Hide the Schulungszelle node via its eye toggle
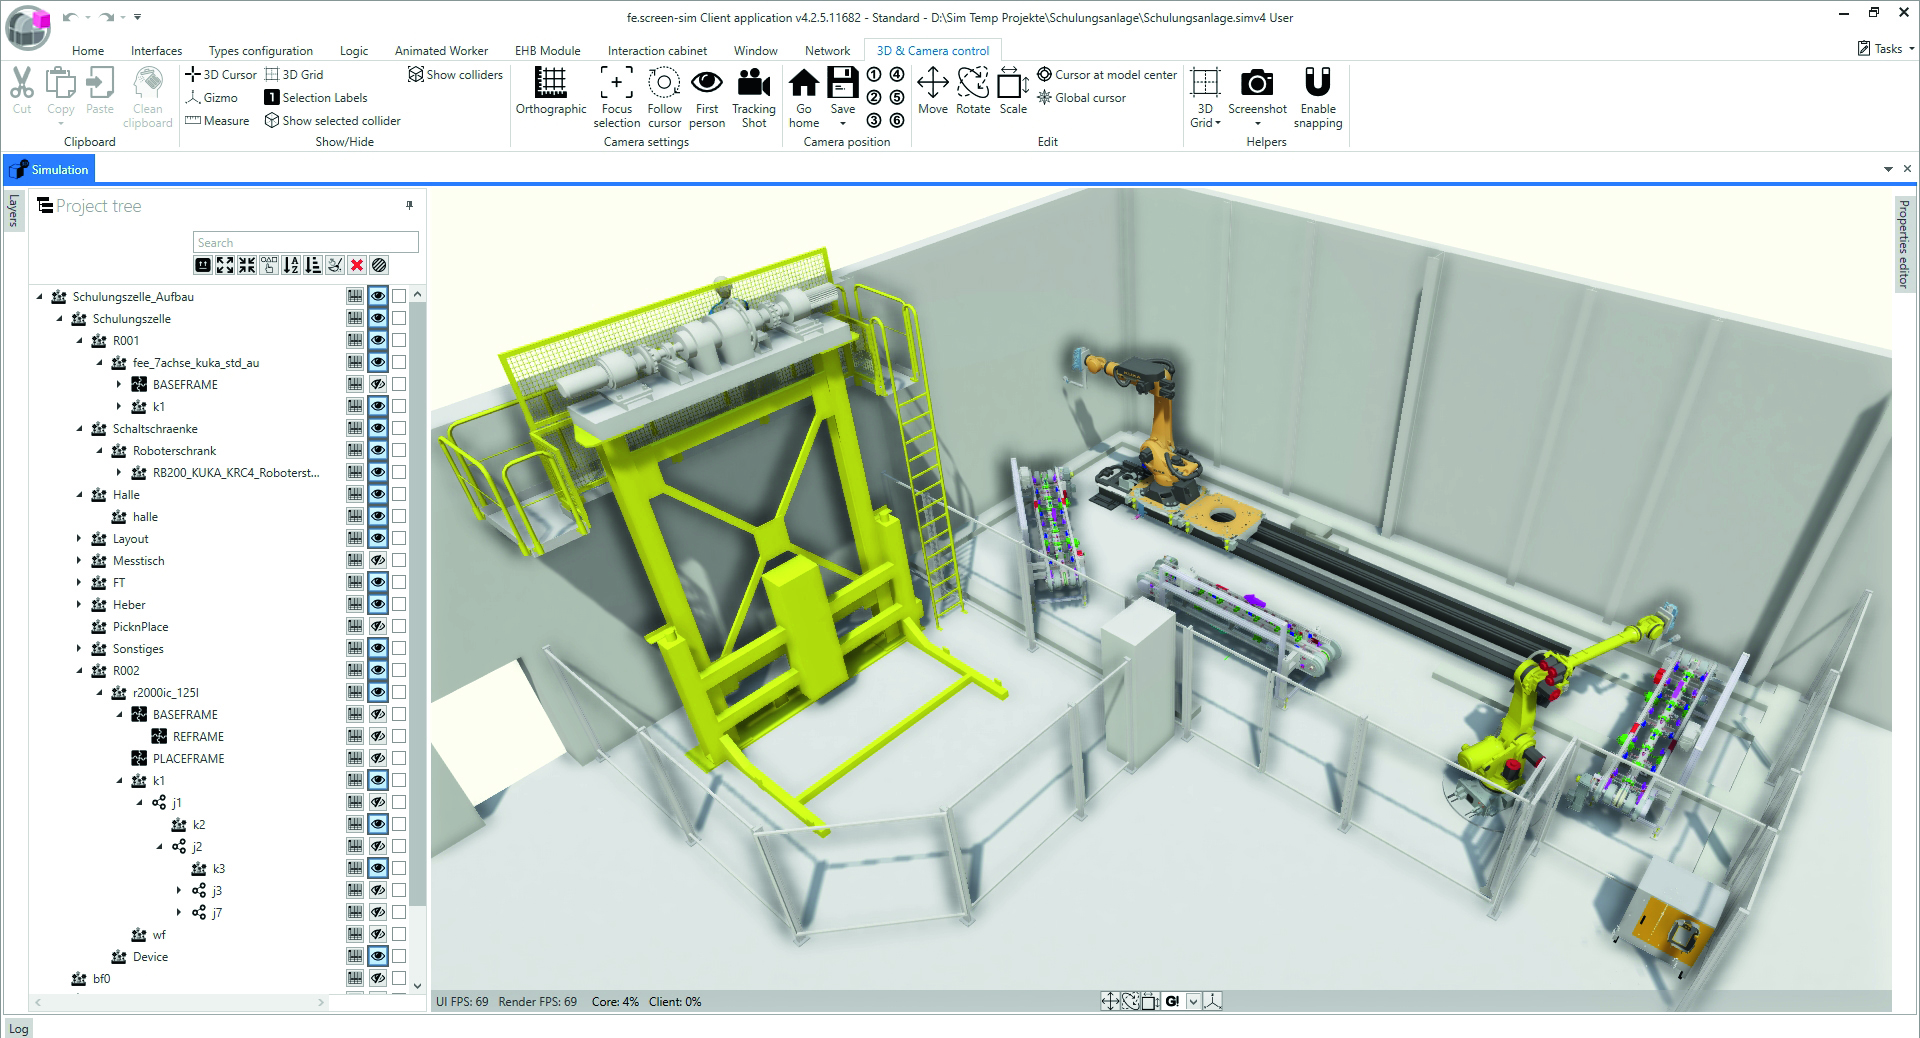Image resolution: width=1920 pixels, height=1038 pixels. 377,318
